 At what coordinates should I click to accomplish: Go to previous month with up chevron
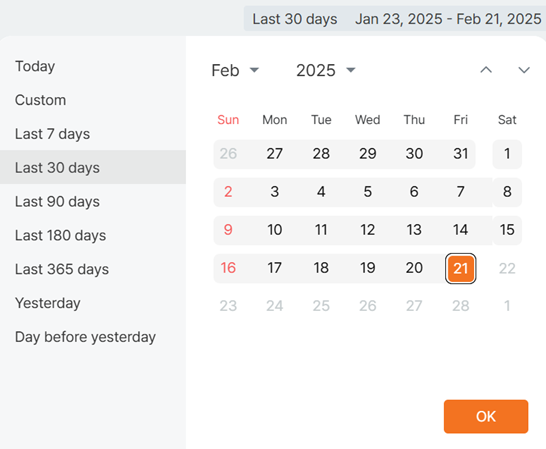click(x=486, y=70)
